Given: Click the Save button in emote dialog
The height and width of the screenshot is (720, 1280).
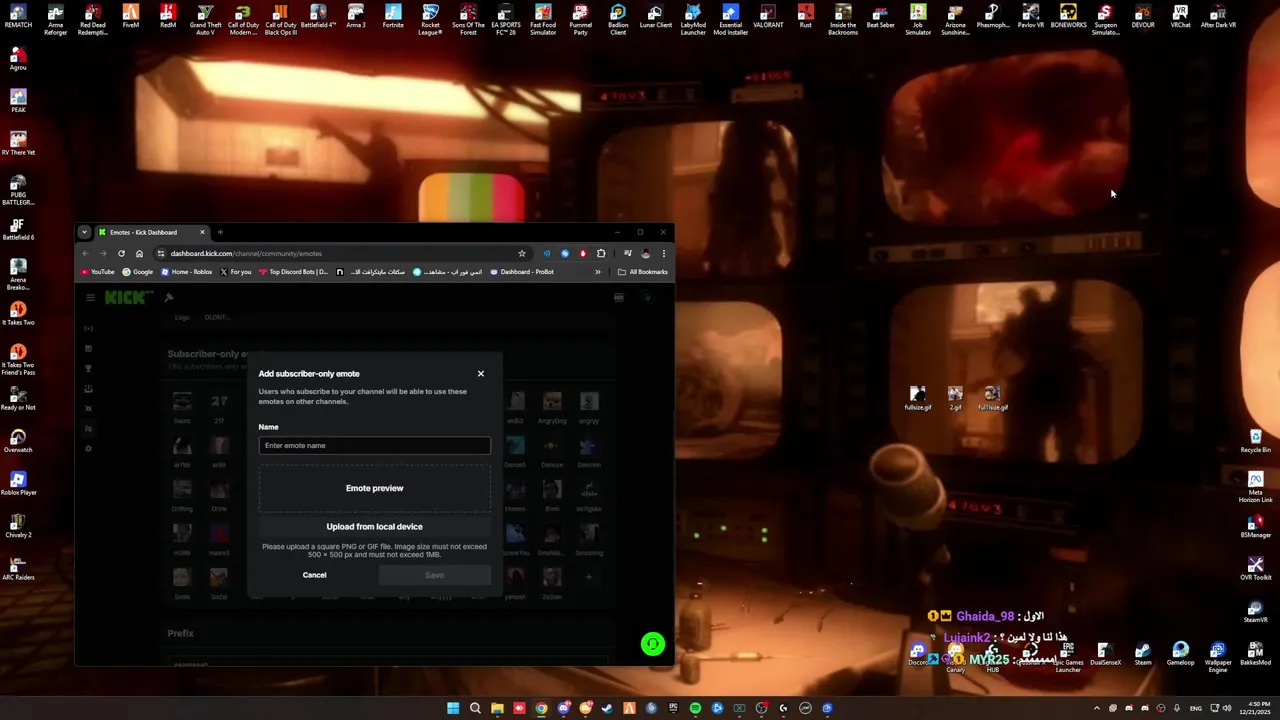Looking at the screenshot, I should click(x=434, y=575).
